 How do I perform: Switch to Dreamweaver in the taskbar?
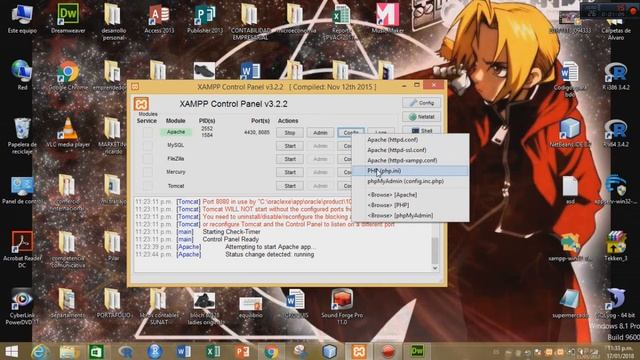(417, 351)
